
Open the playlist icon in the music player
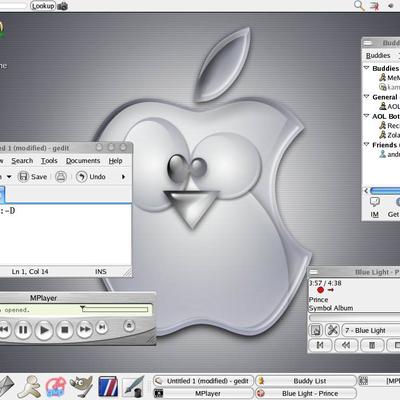[x=316, y=330]
